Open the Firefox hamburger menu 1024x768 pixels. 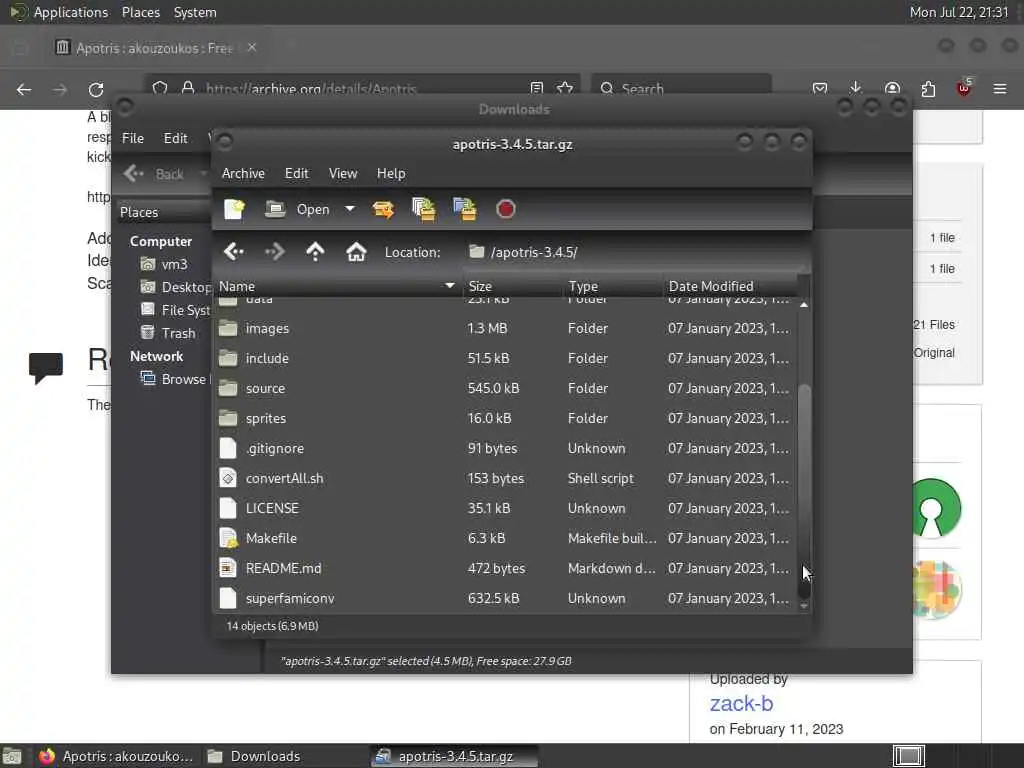click(x=999, y=88)
